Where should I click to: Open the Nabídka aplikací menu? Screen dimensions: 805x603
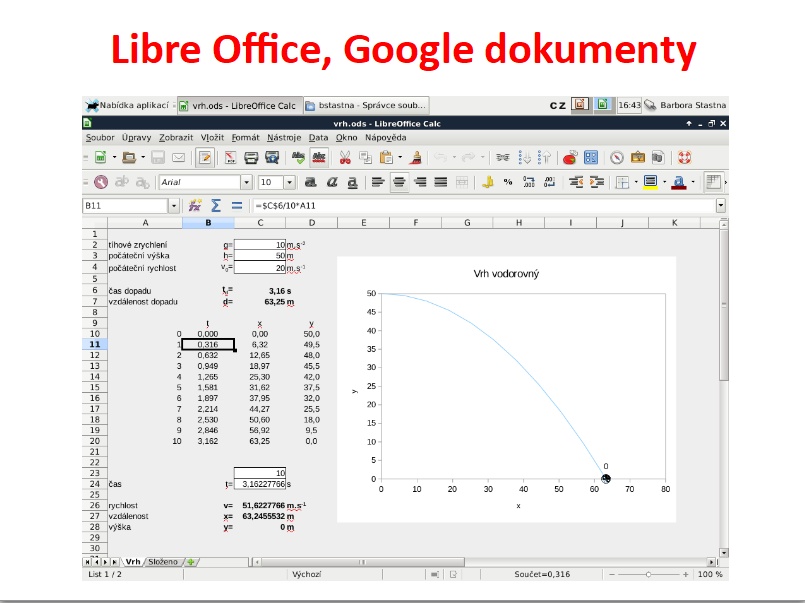[x=128, y=105]
